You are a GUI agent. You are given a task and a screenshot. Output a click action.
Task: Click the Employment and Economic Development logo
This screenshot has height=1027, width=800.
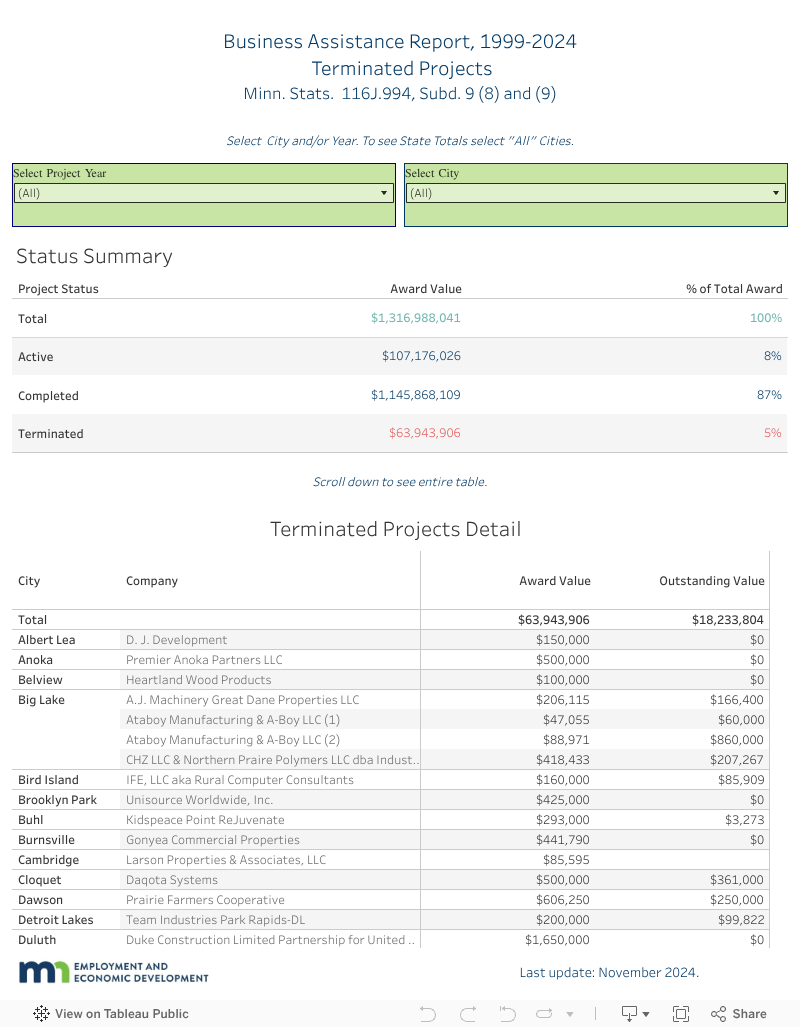point(113,972)
